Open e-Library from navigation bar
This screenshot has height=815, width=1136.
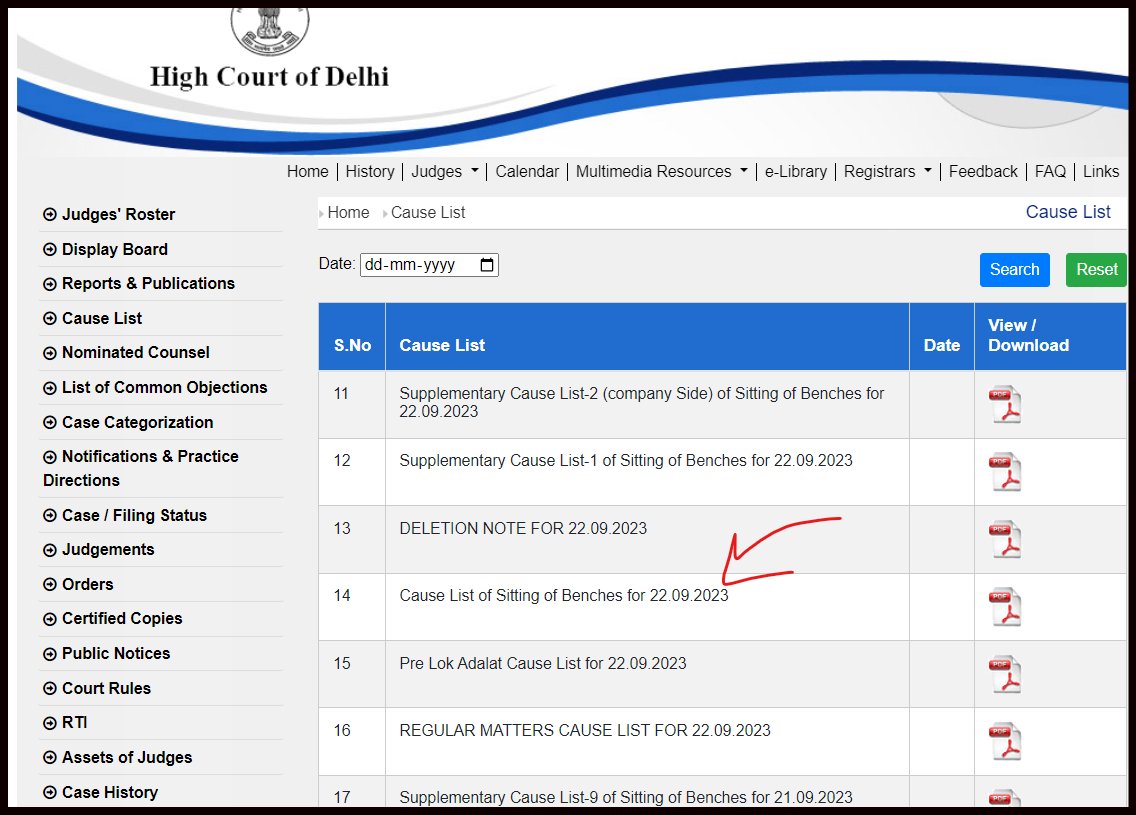click(795, 172)
